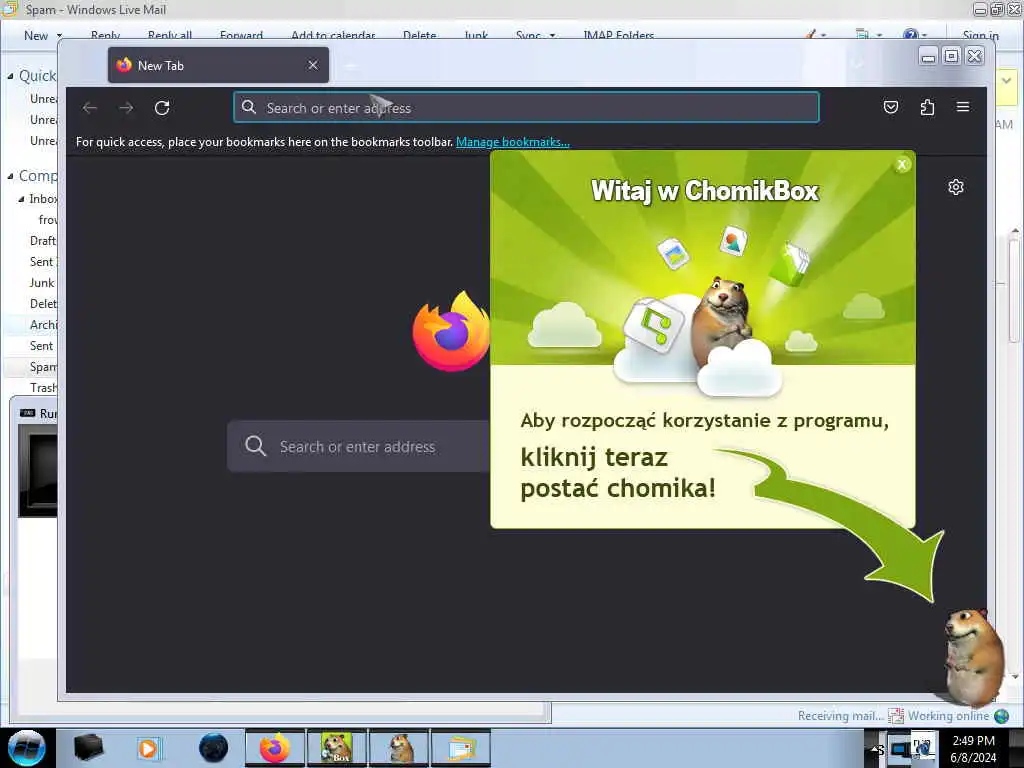Open the black box taskbar icon
1024x768 pixels.
coord(88,748)
